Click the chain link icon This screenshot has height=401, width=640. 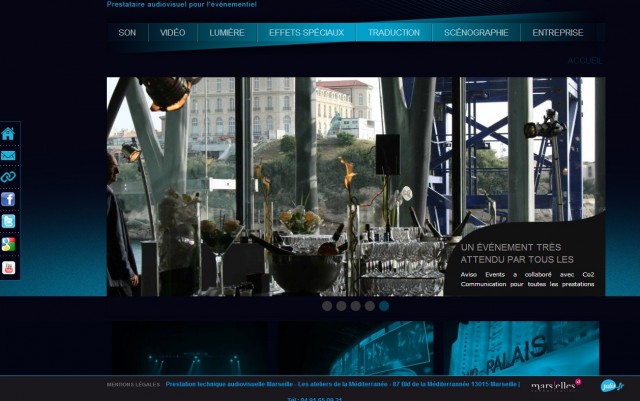(8, 177)
